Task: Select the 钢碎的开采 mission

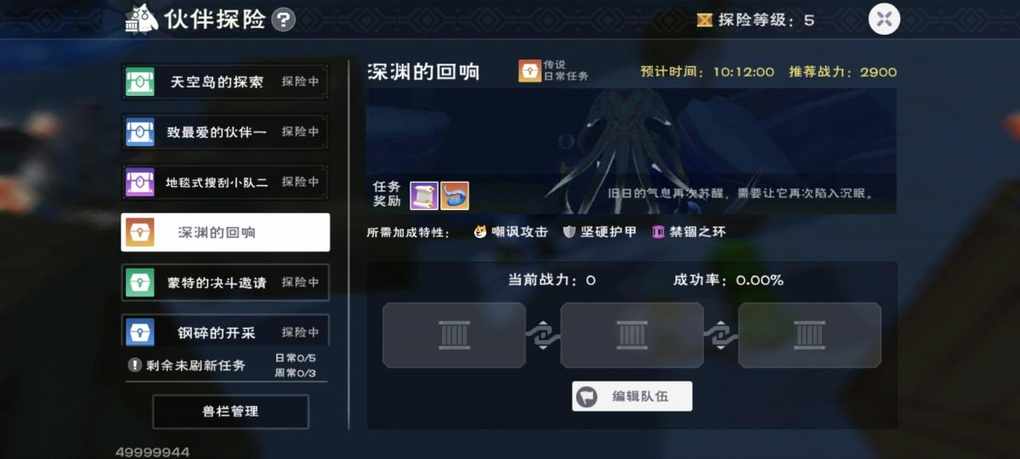Action: tap(225, 331)
